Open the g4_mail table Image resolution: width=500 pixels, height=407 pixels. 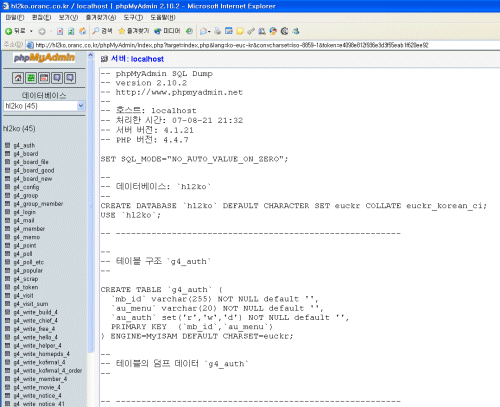[24, 220]
